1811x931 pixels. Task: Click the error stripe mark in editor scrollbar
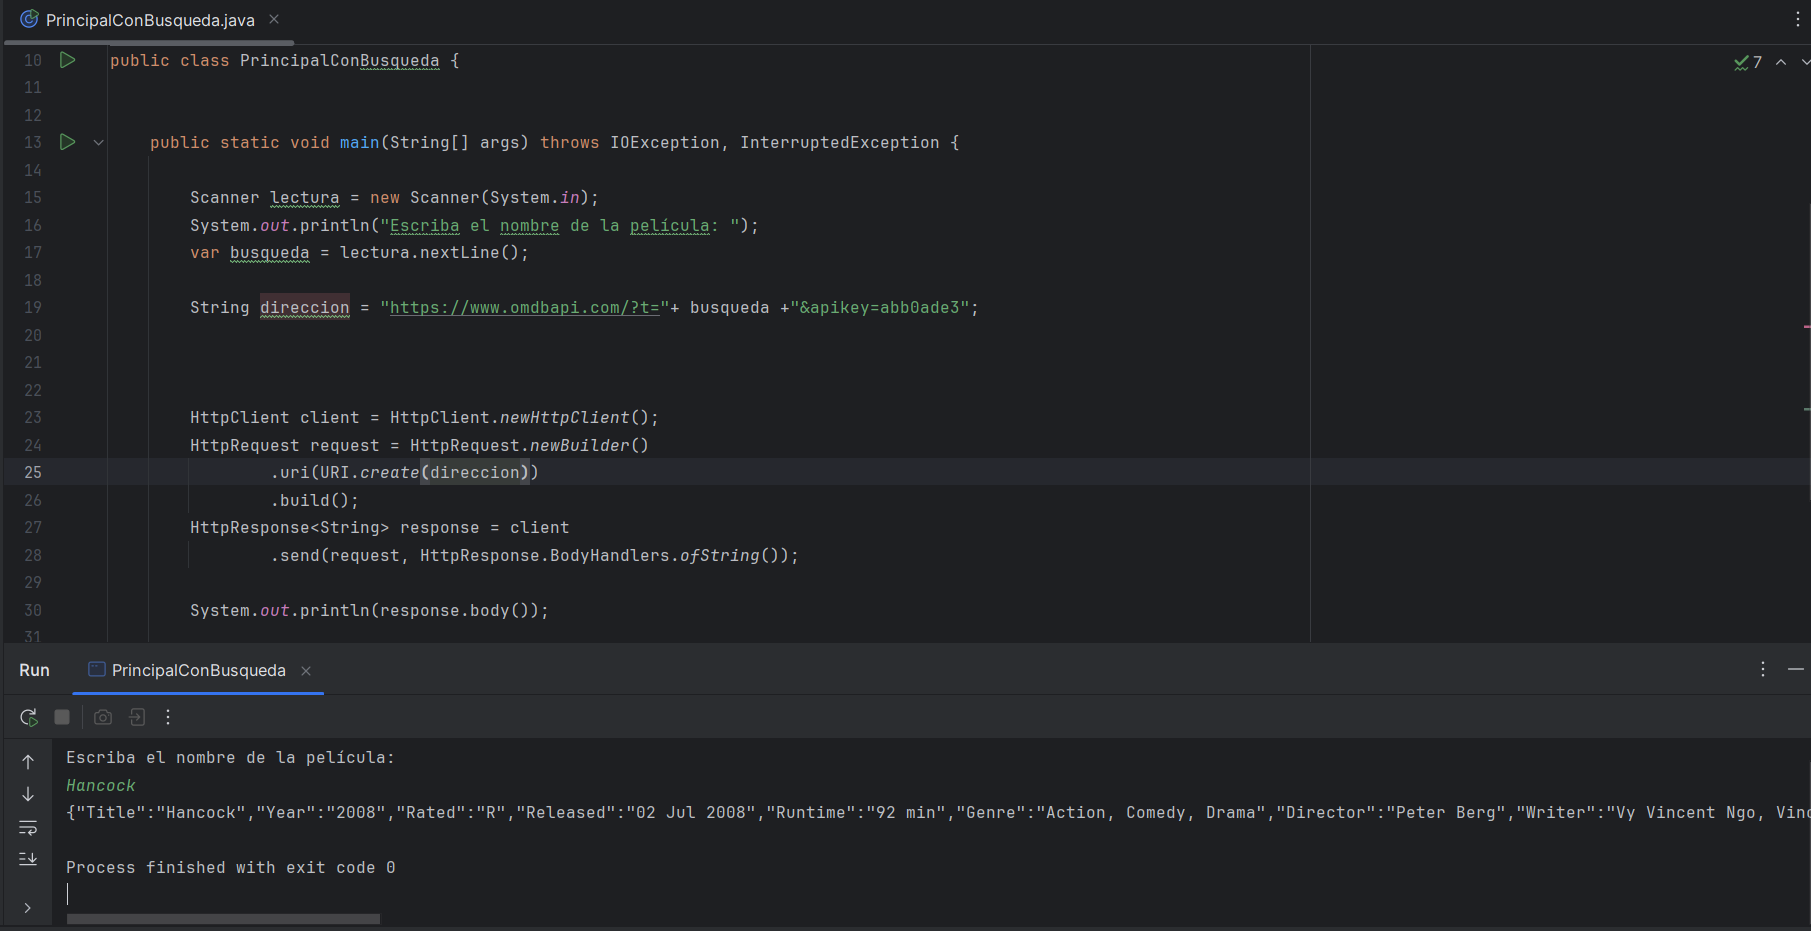[1807, 327]
